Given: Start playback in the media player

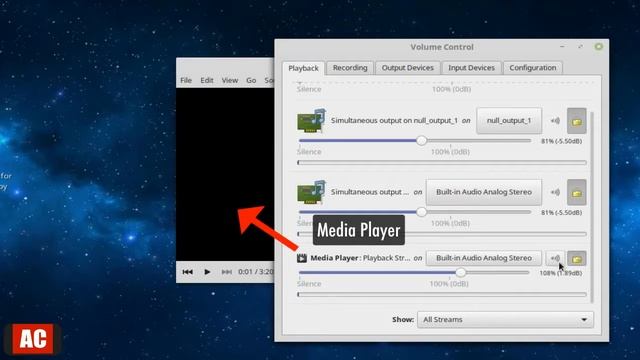Looking at the screenshot, I should pyautogui.click(x=207, y=272).
